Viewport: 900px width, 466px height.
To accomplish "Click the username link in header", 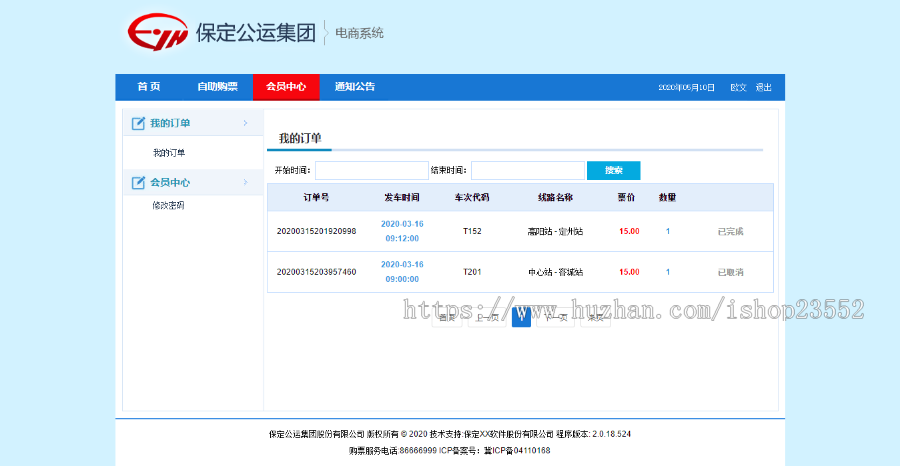I will [738, 88].
